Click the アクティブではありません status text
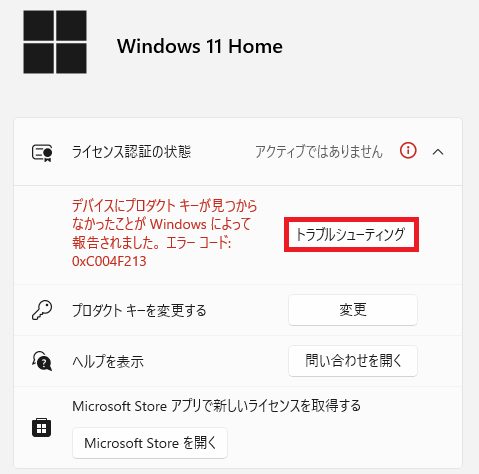The width and height of the screenshot is (479, 474). [319, 152]
